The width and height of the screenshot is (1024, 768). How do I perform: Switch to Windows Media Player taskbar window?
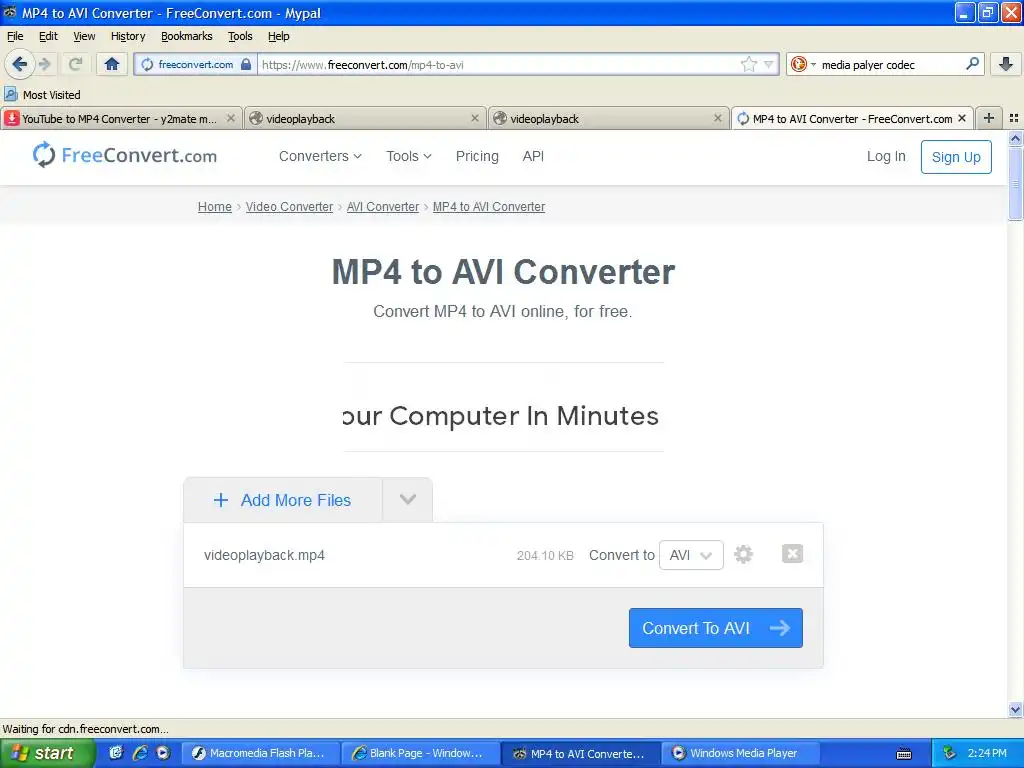742,753
